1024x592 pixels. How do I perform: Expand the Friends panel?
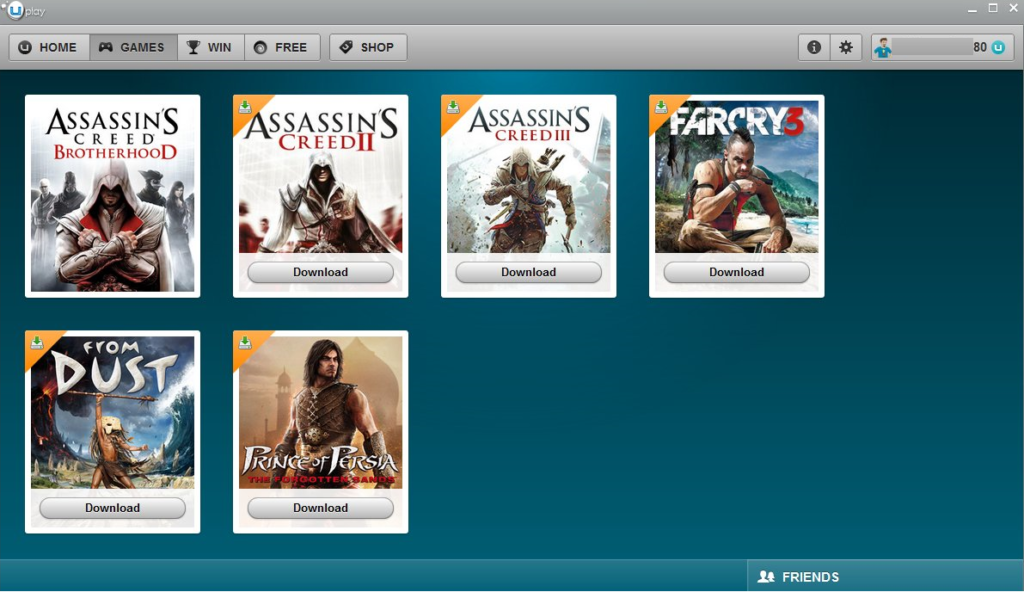(x=885, y=576)
